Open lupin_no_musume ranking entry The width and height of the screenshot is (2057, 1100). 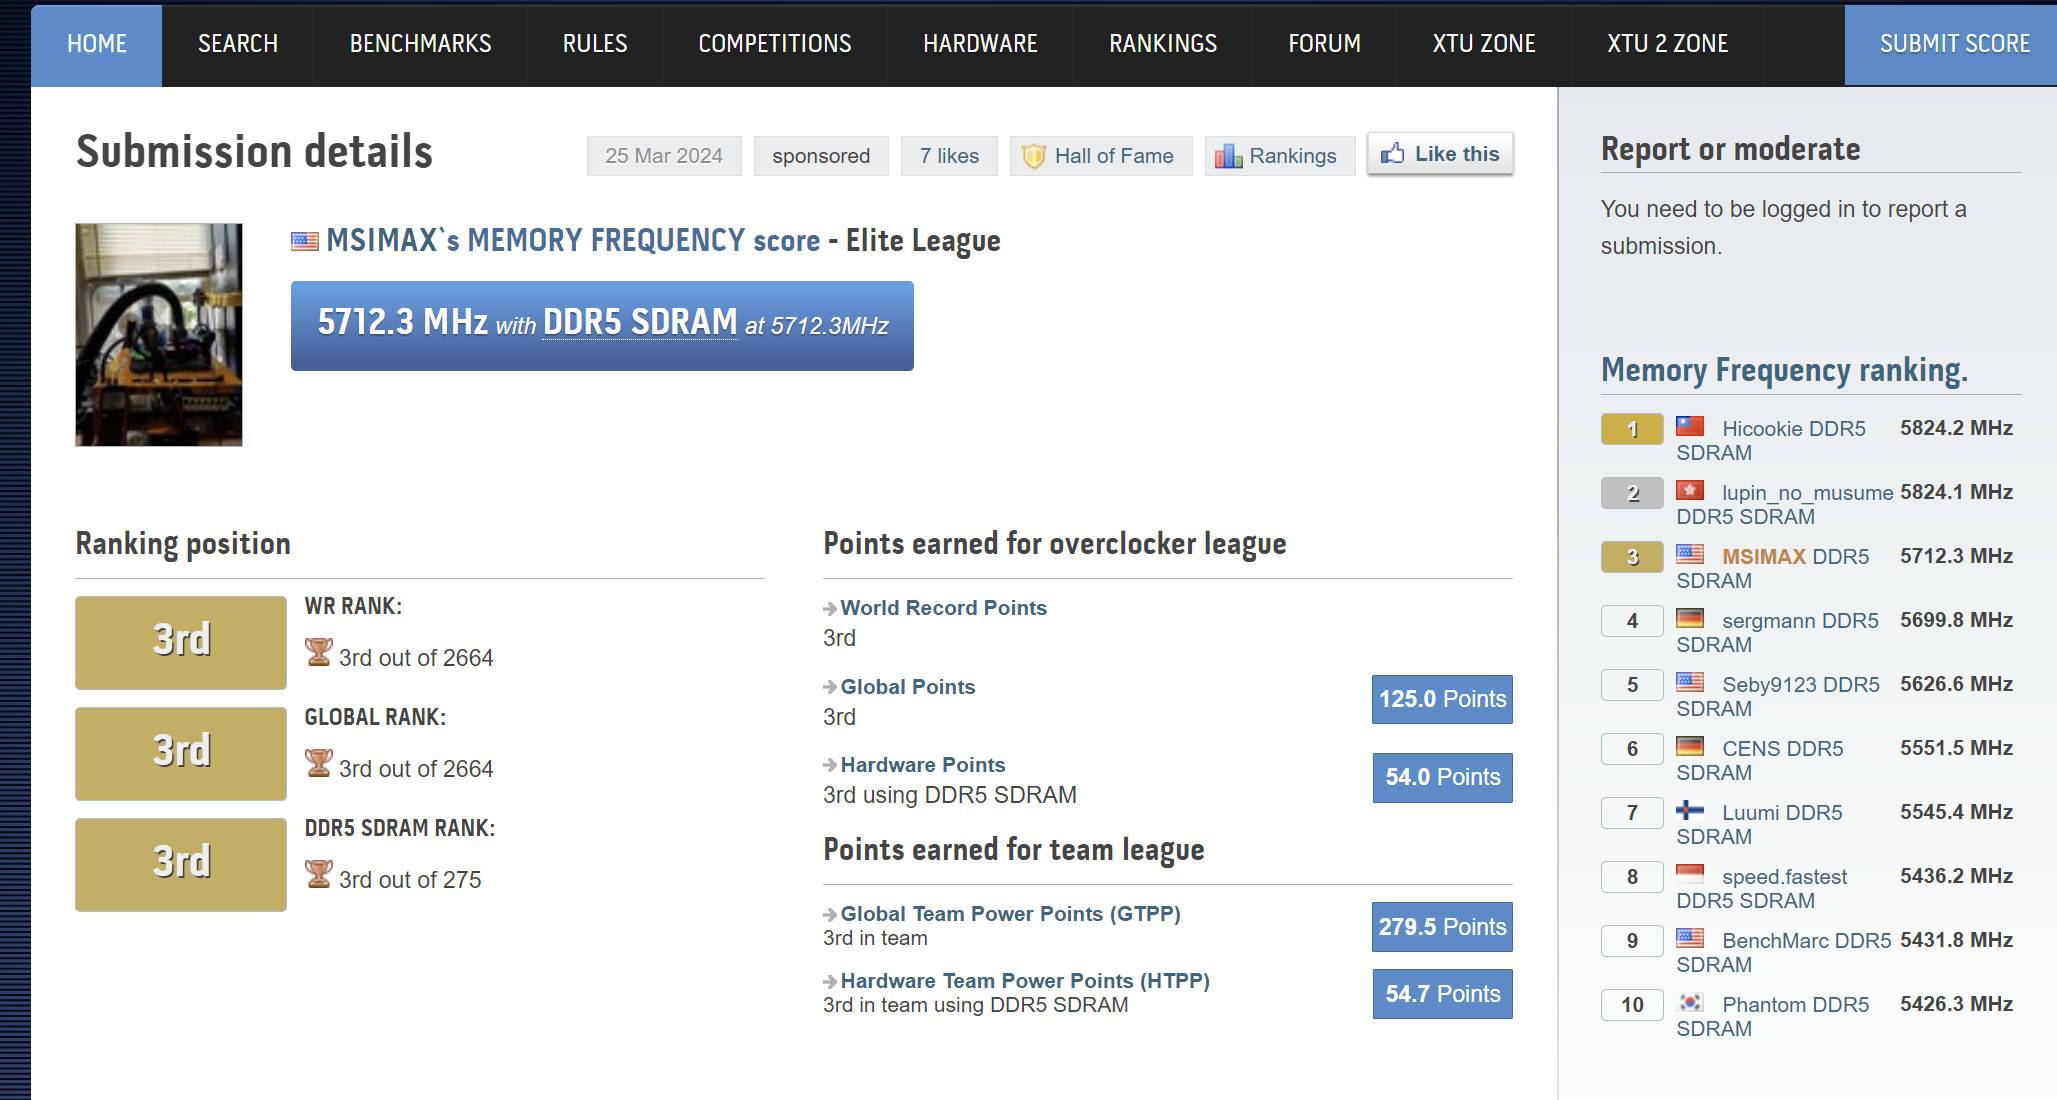(x=1785, y=505)
